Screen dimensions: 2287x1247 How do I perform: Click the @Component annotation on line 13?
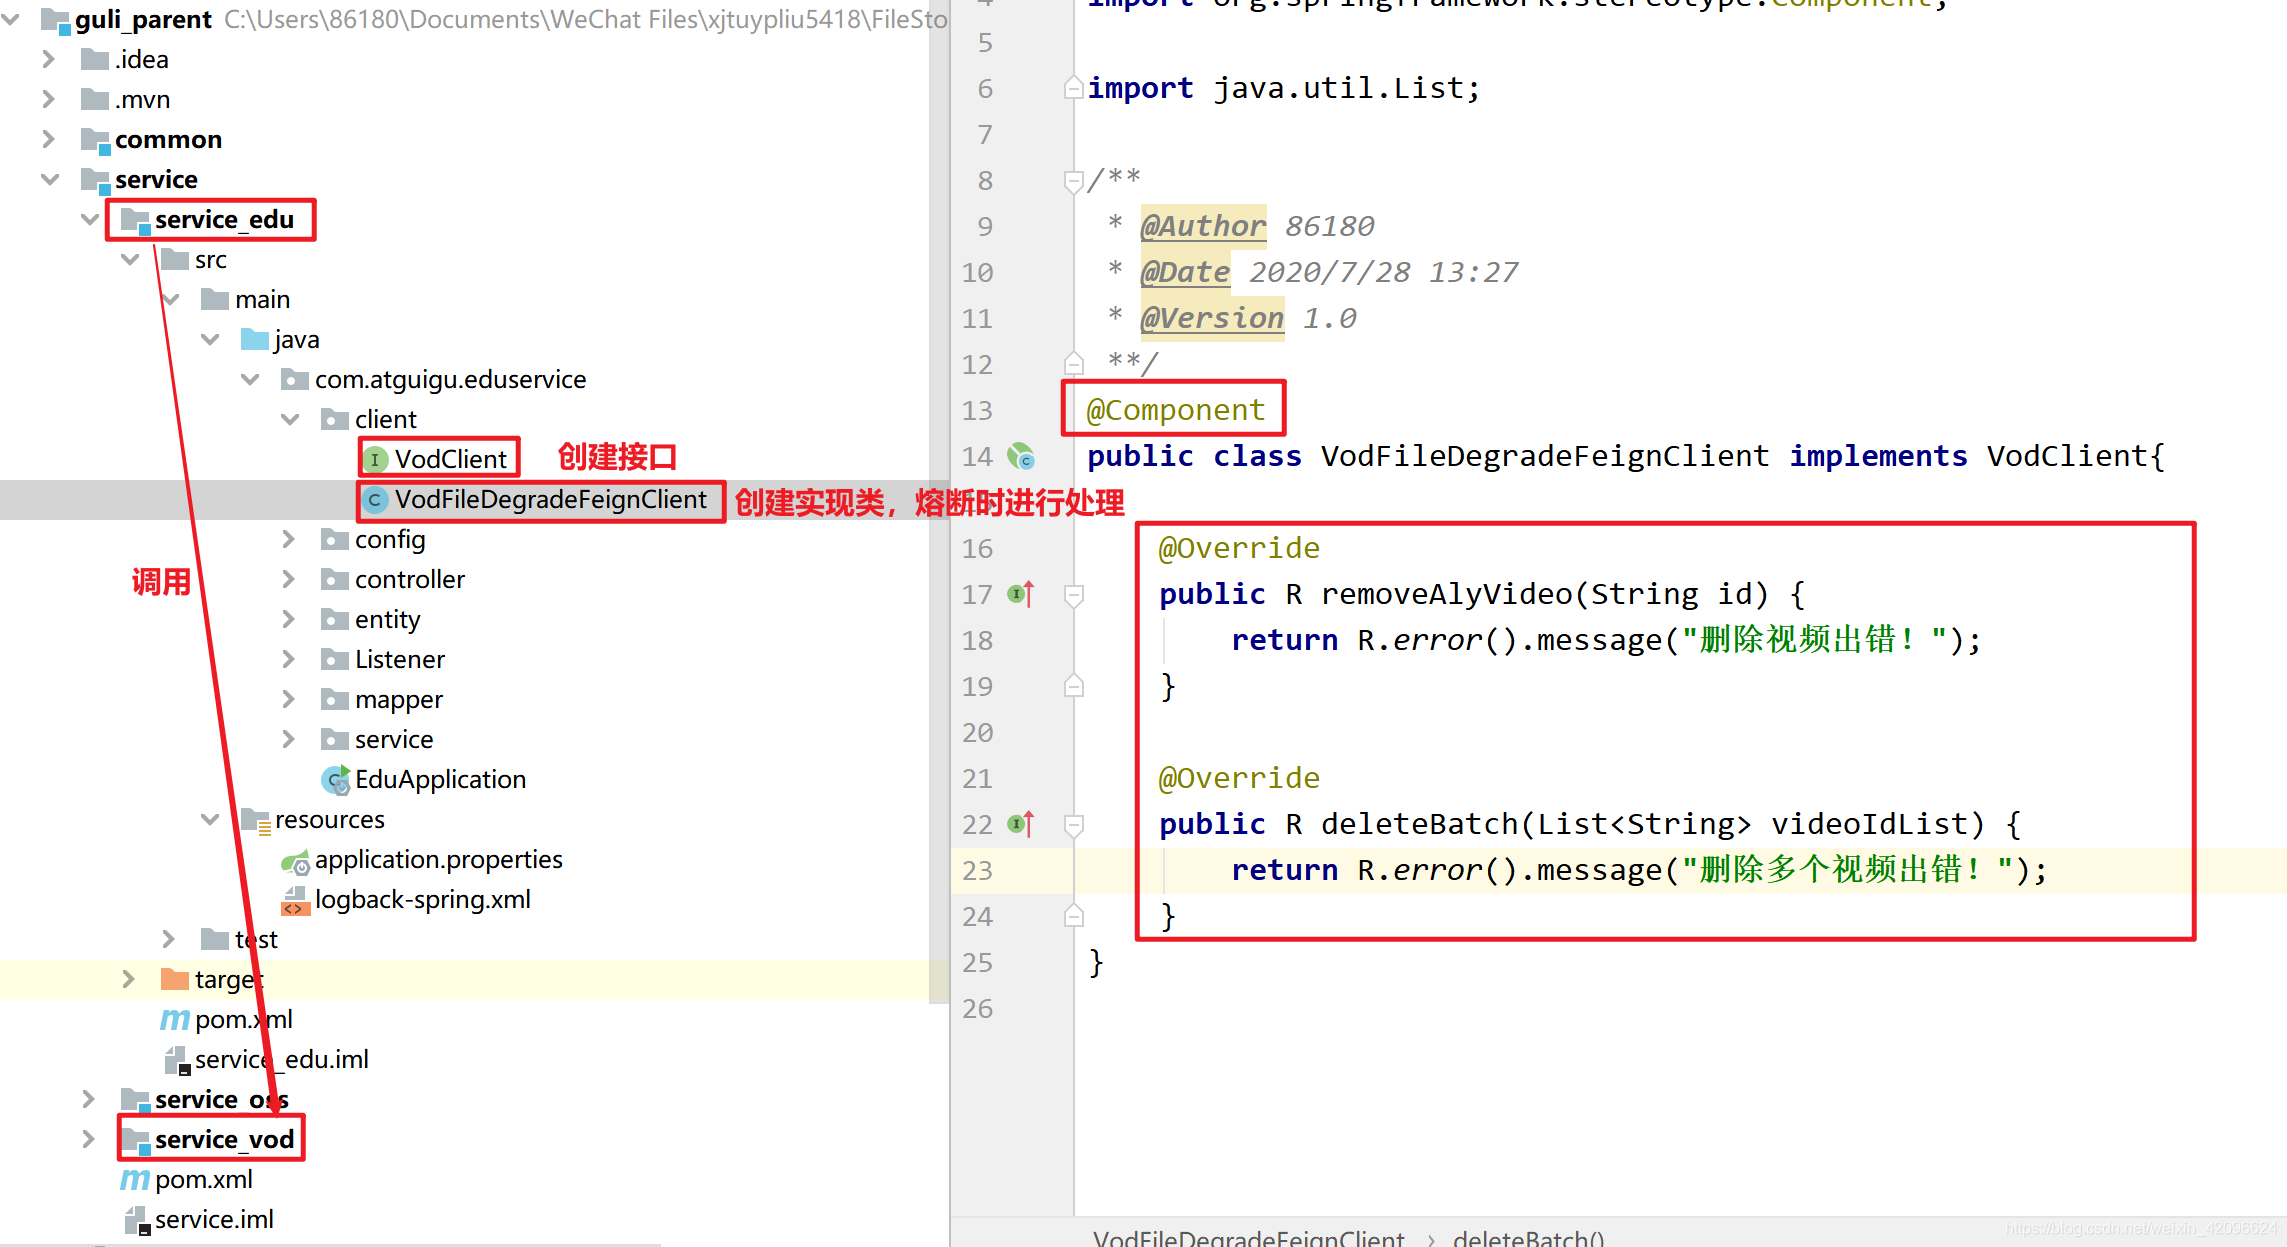[1176, 410]
